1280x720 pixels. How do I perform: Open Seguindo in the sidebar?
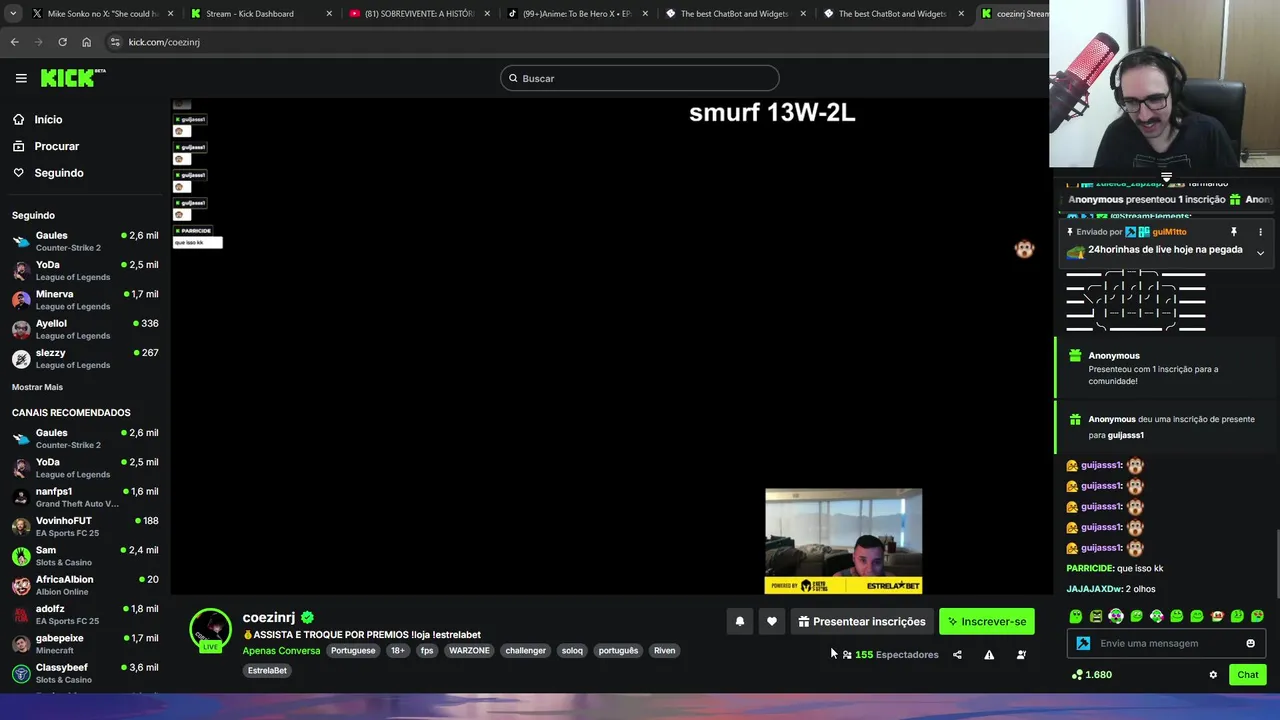pyautogui.click(x=59, y=173)
